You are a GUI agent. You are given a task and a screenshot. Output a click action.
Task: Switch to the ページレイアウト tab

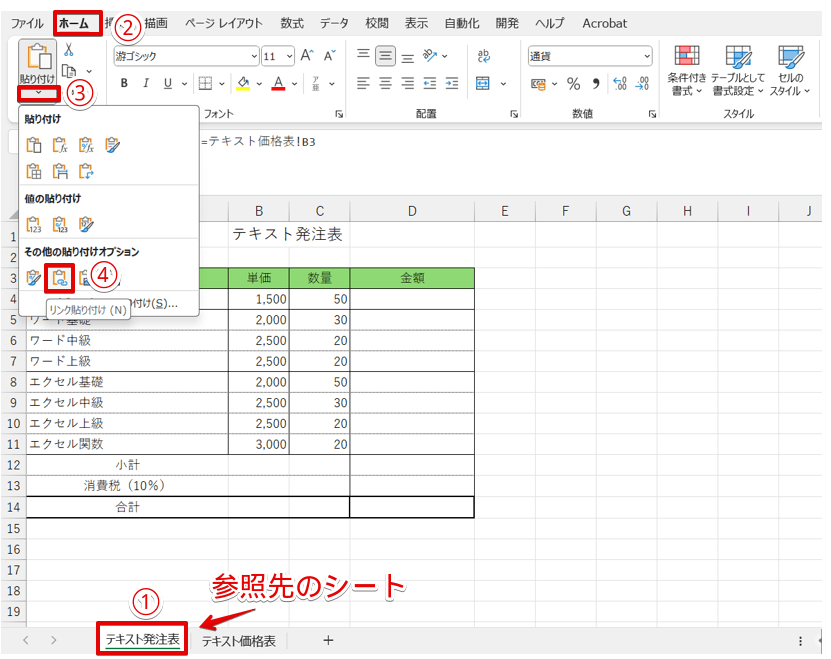224,23
